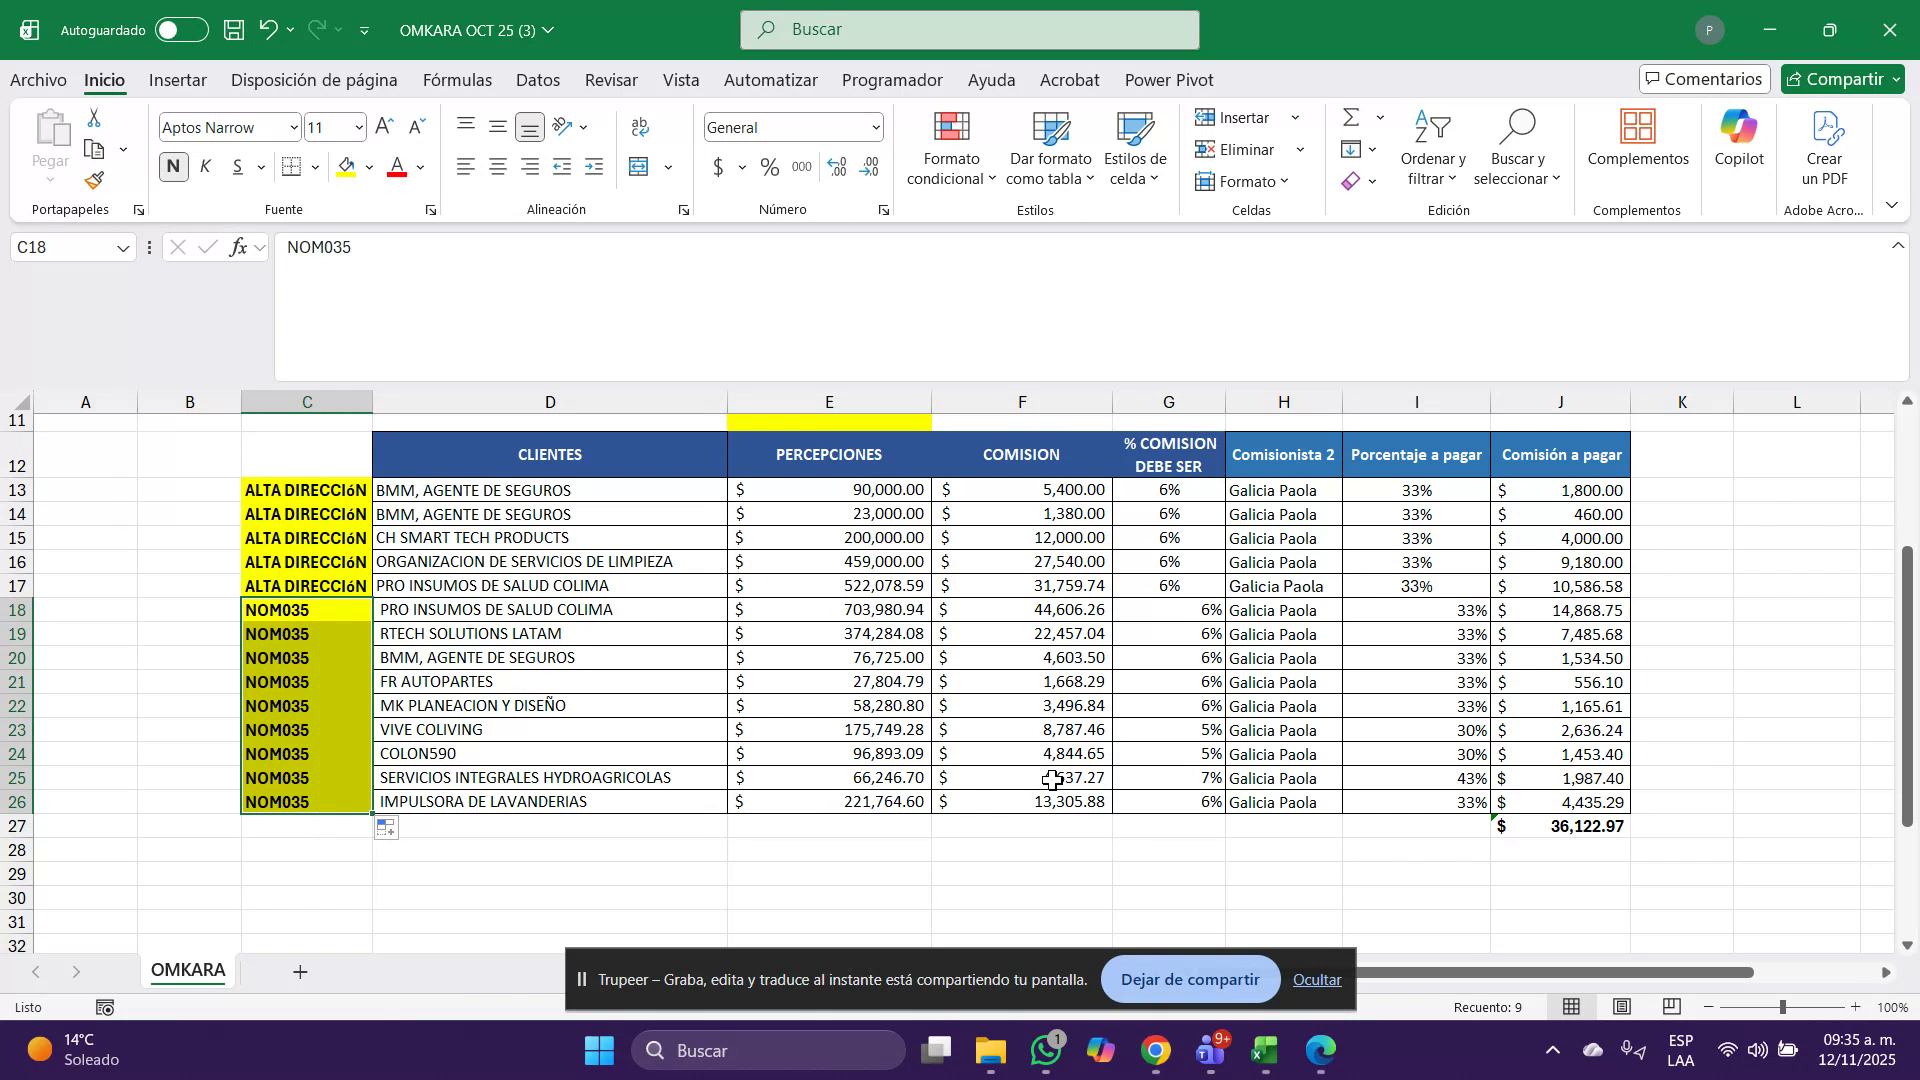Toggle bold with the Negrita button

[x=173, y=167]
